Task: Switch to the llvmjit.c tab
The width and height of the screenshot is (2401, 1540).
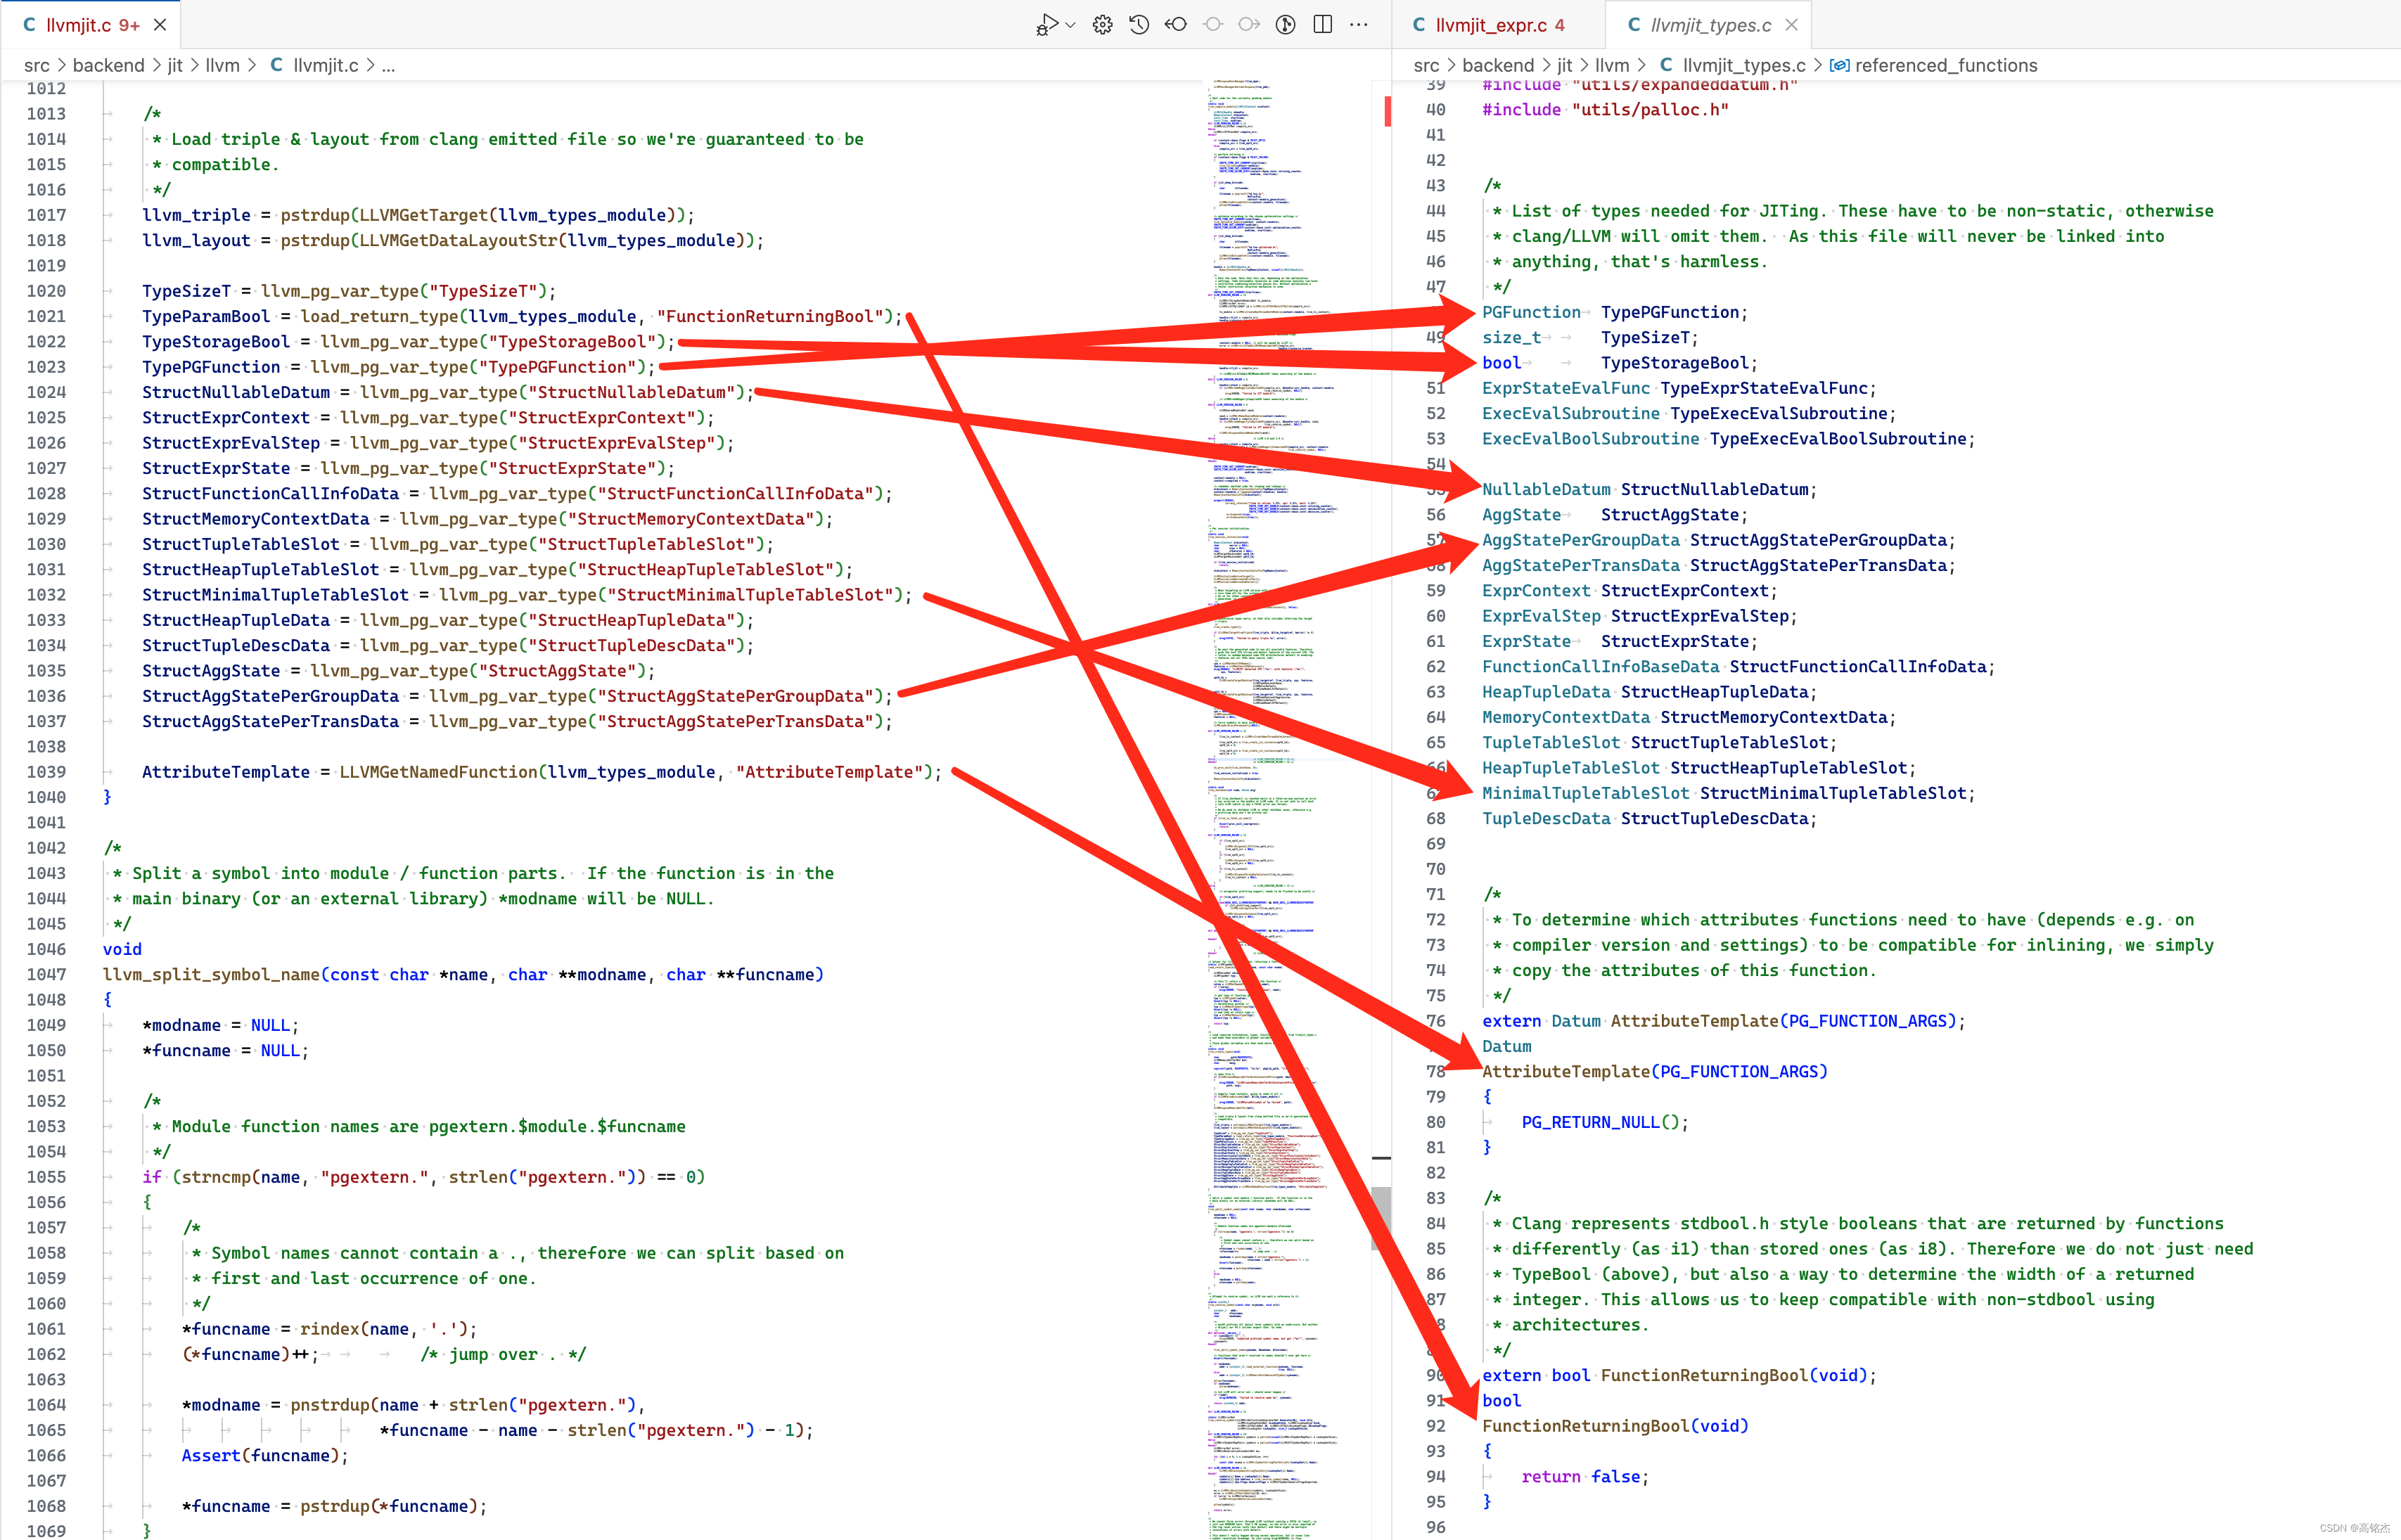Action: click(x=91, y=25)
